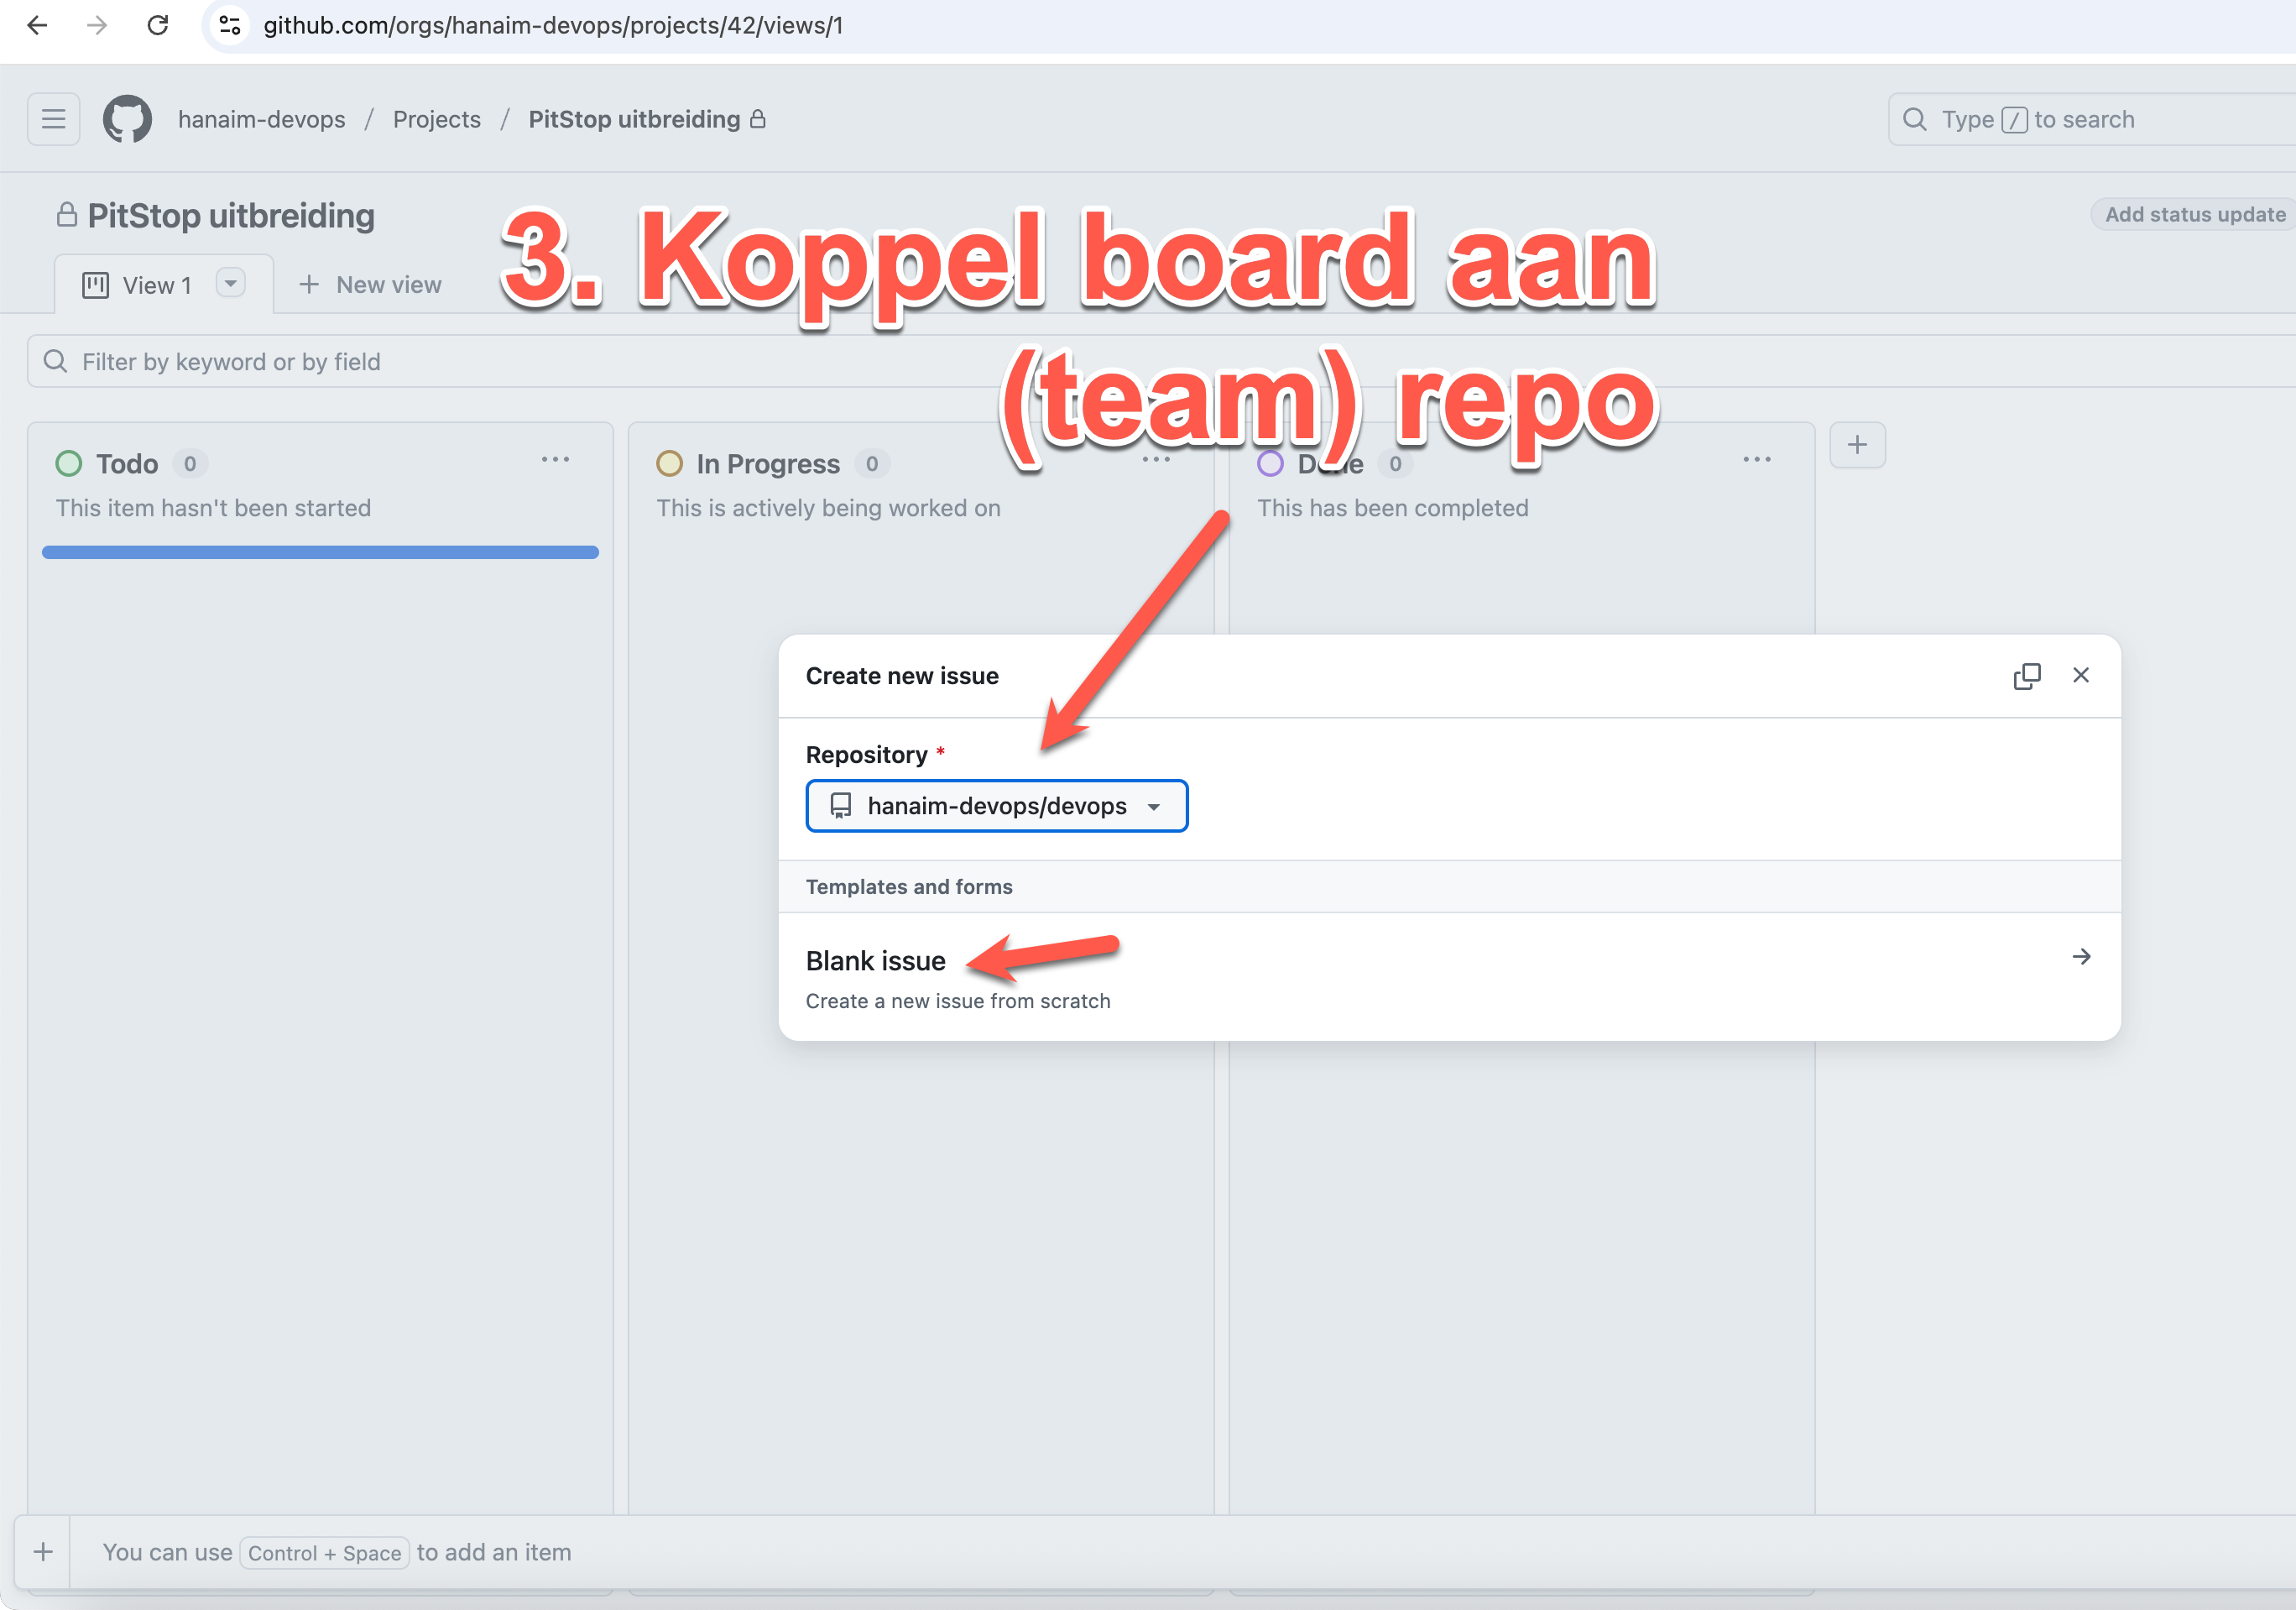Expand the hanaim-devops/devops repository dropdown

coord(996,806)
